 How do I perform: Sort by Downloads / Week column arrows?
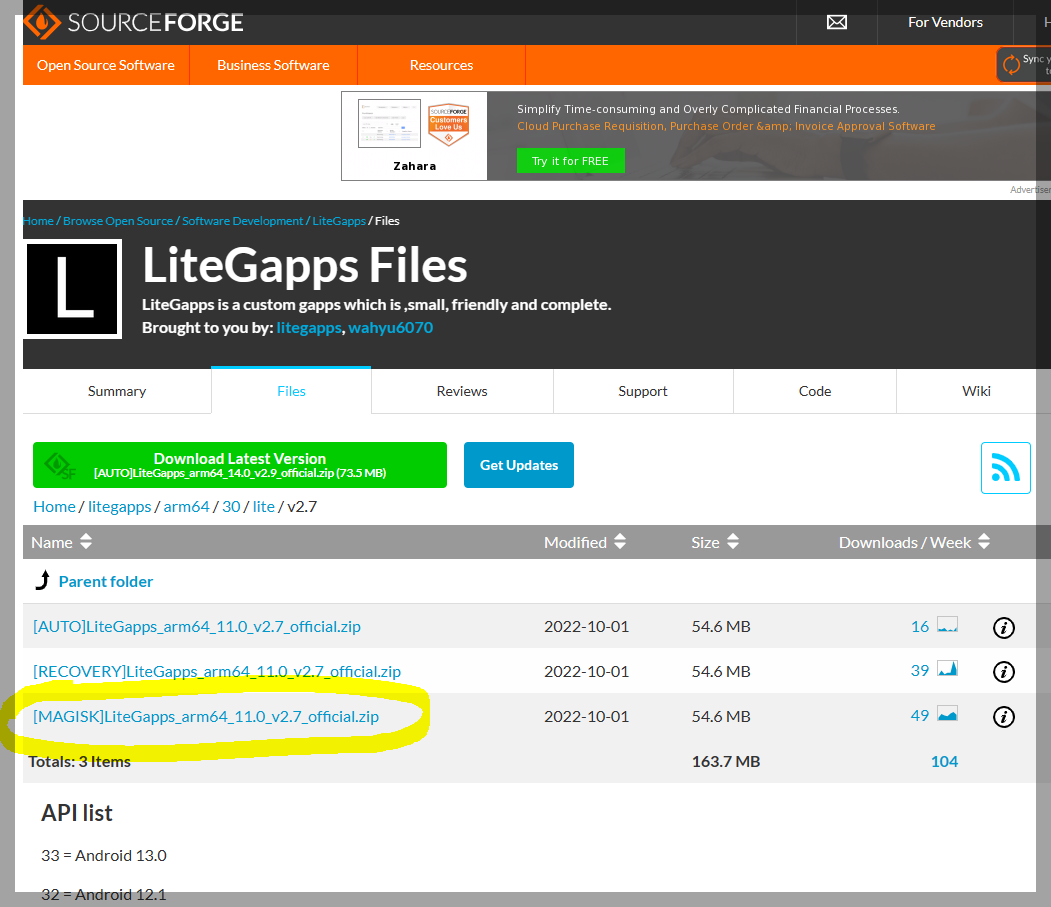click(983, 542)
